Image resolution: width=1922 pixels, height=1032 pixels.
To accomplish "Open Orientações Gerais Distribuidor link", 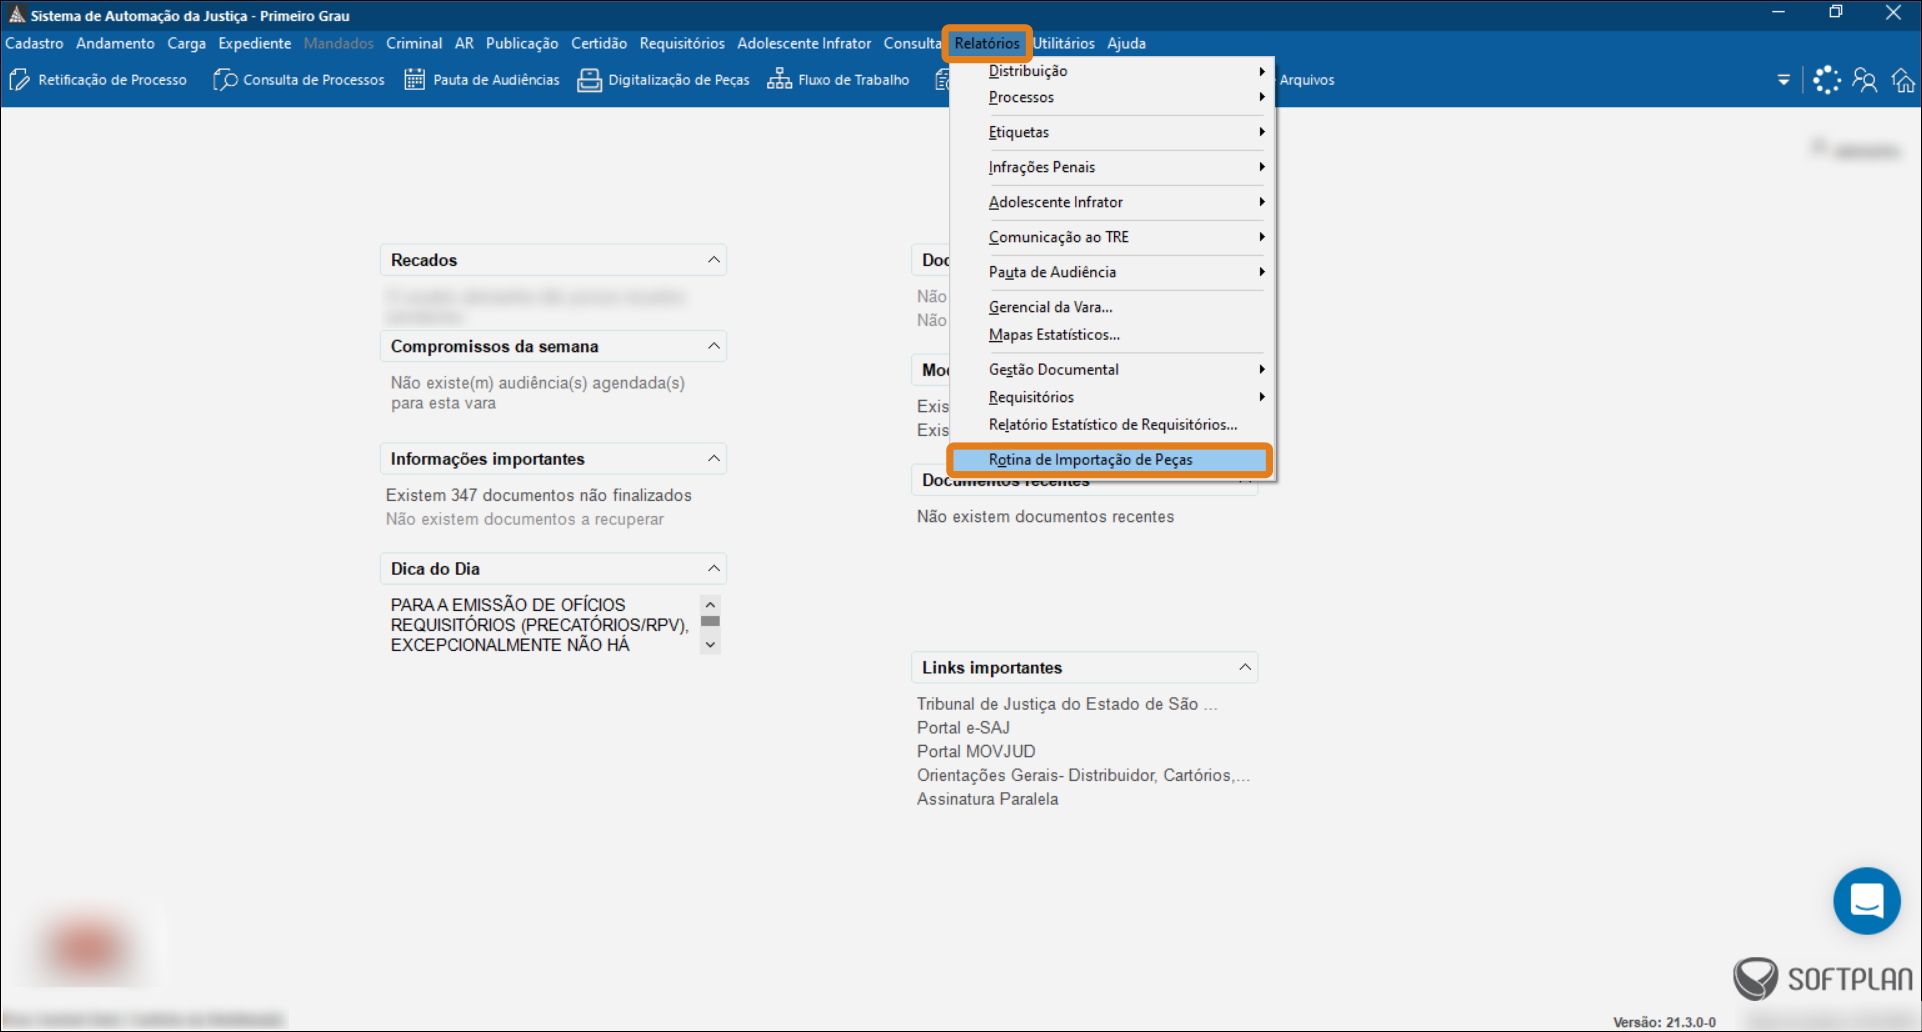I will click(1083, 775).
